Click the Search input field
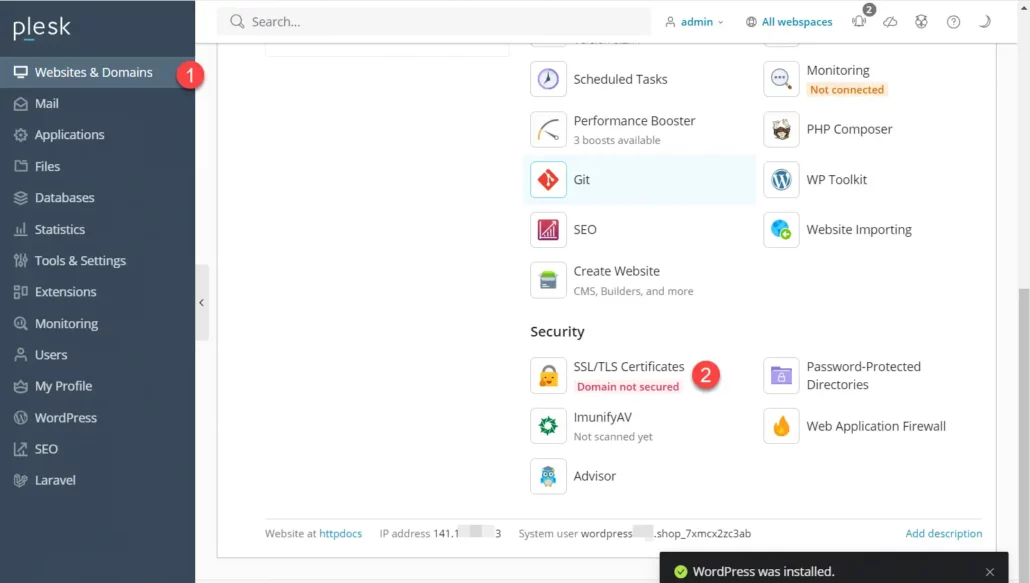The image size is (1030, 583). 434,22
